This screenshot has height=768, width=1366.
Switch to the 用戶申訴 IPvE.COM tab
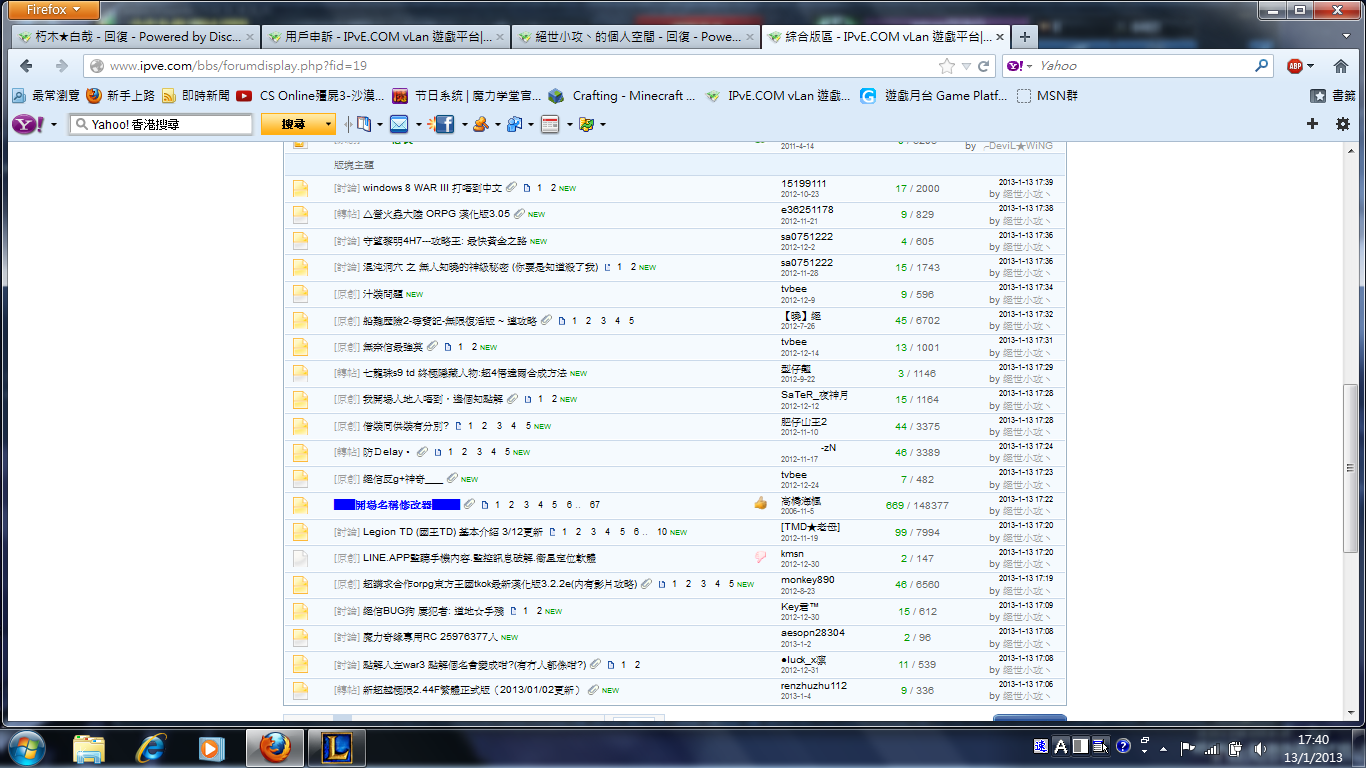click(x=387, y=37)
